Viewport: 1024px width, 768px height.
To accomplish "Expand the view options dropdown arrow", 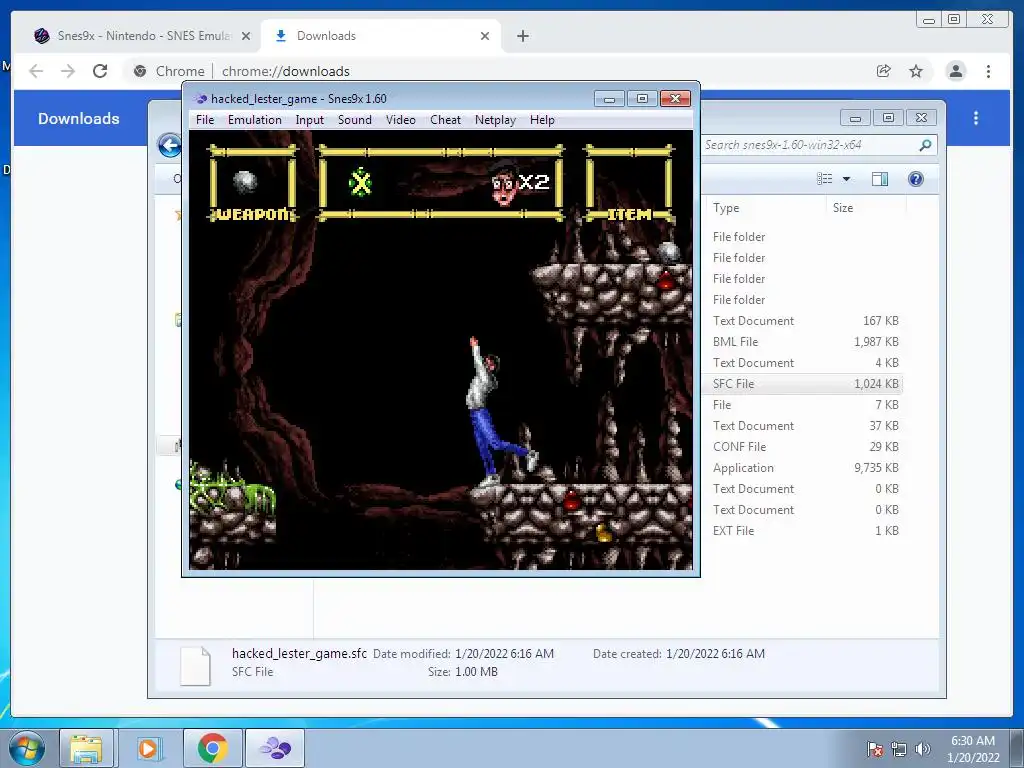I will [x=846, y=179].
